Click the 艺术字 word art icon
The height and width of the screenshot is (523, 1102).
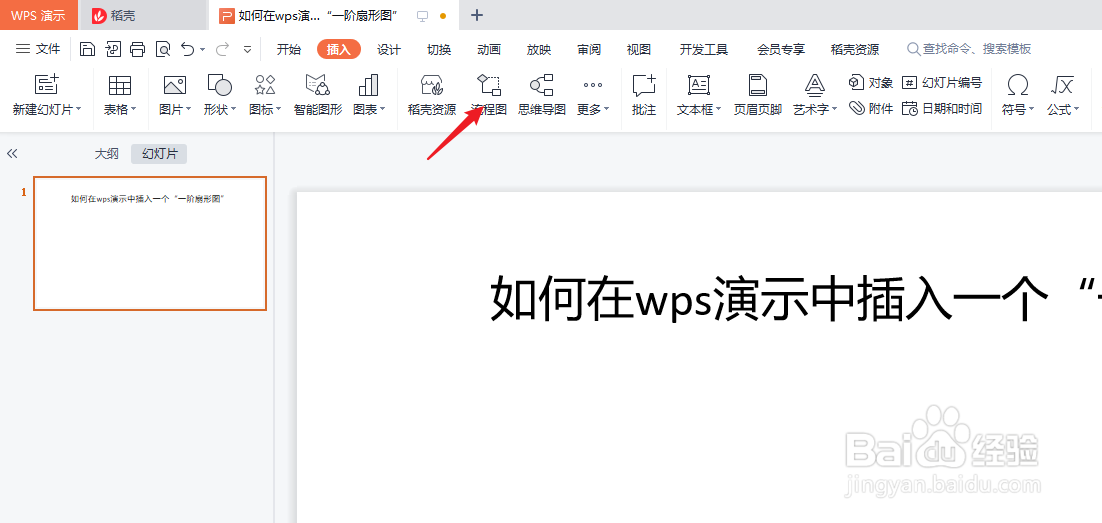[815, 85]
